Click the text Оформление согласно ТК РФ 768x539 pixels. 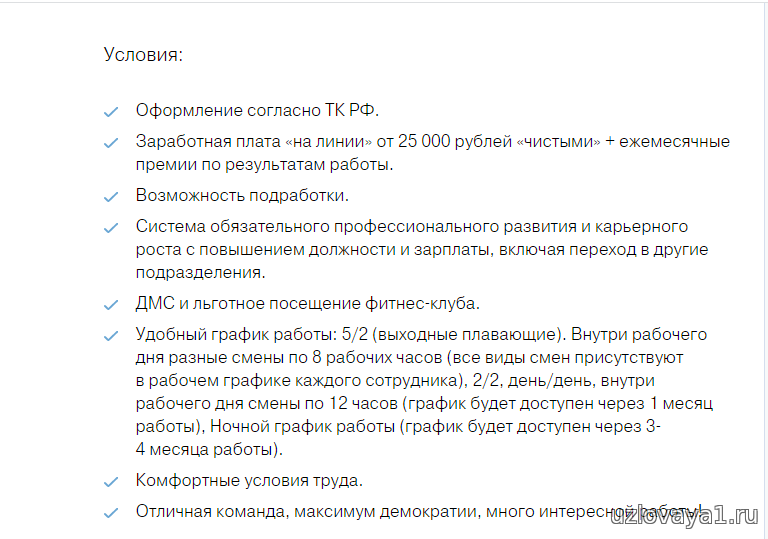click(257, 110)
